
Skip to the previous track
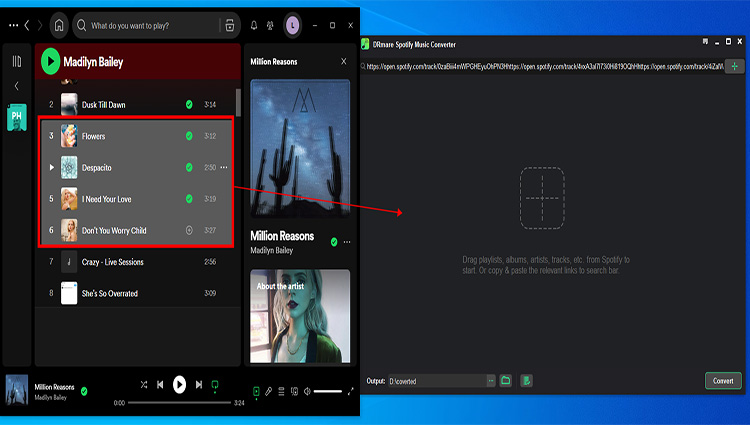click(160, 384)
